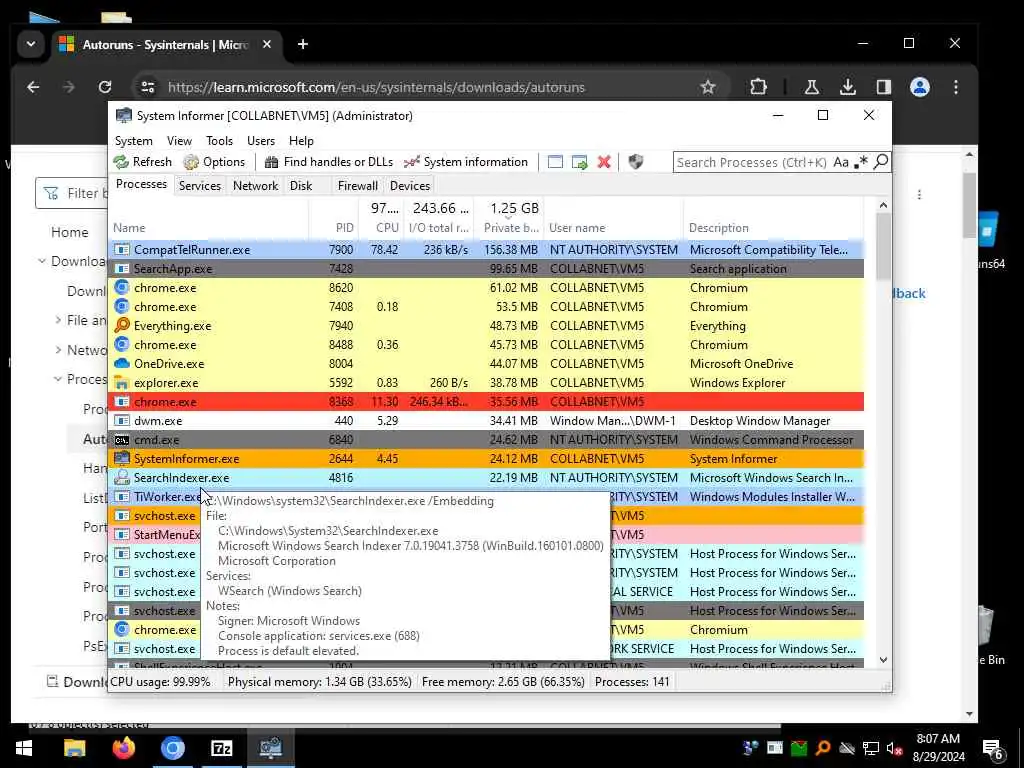The width and height of the screenshot is (1024, 768).
Task: Open the Users menu
Action: 261,141
